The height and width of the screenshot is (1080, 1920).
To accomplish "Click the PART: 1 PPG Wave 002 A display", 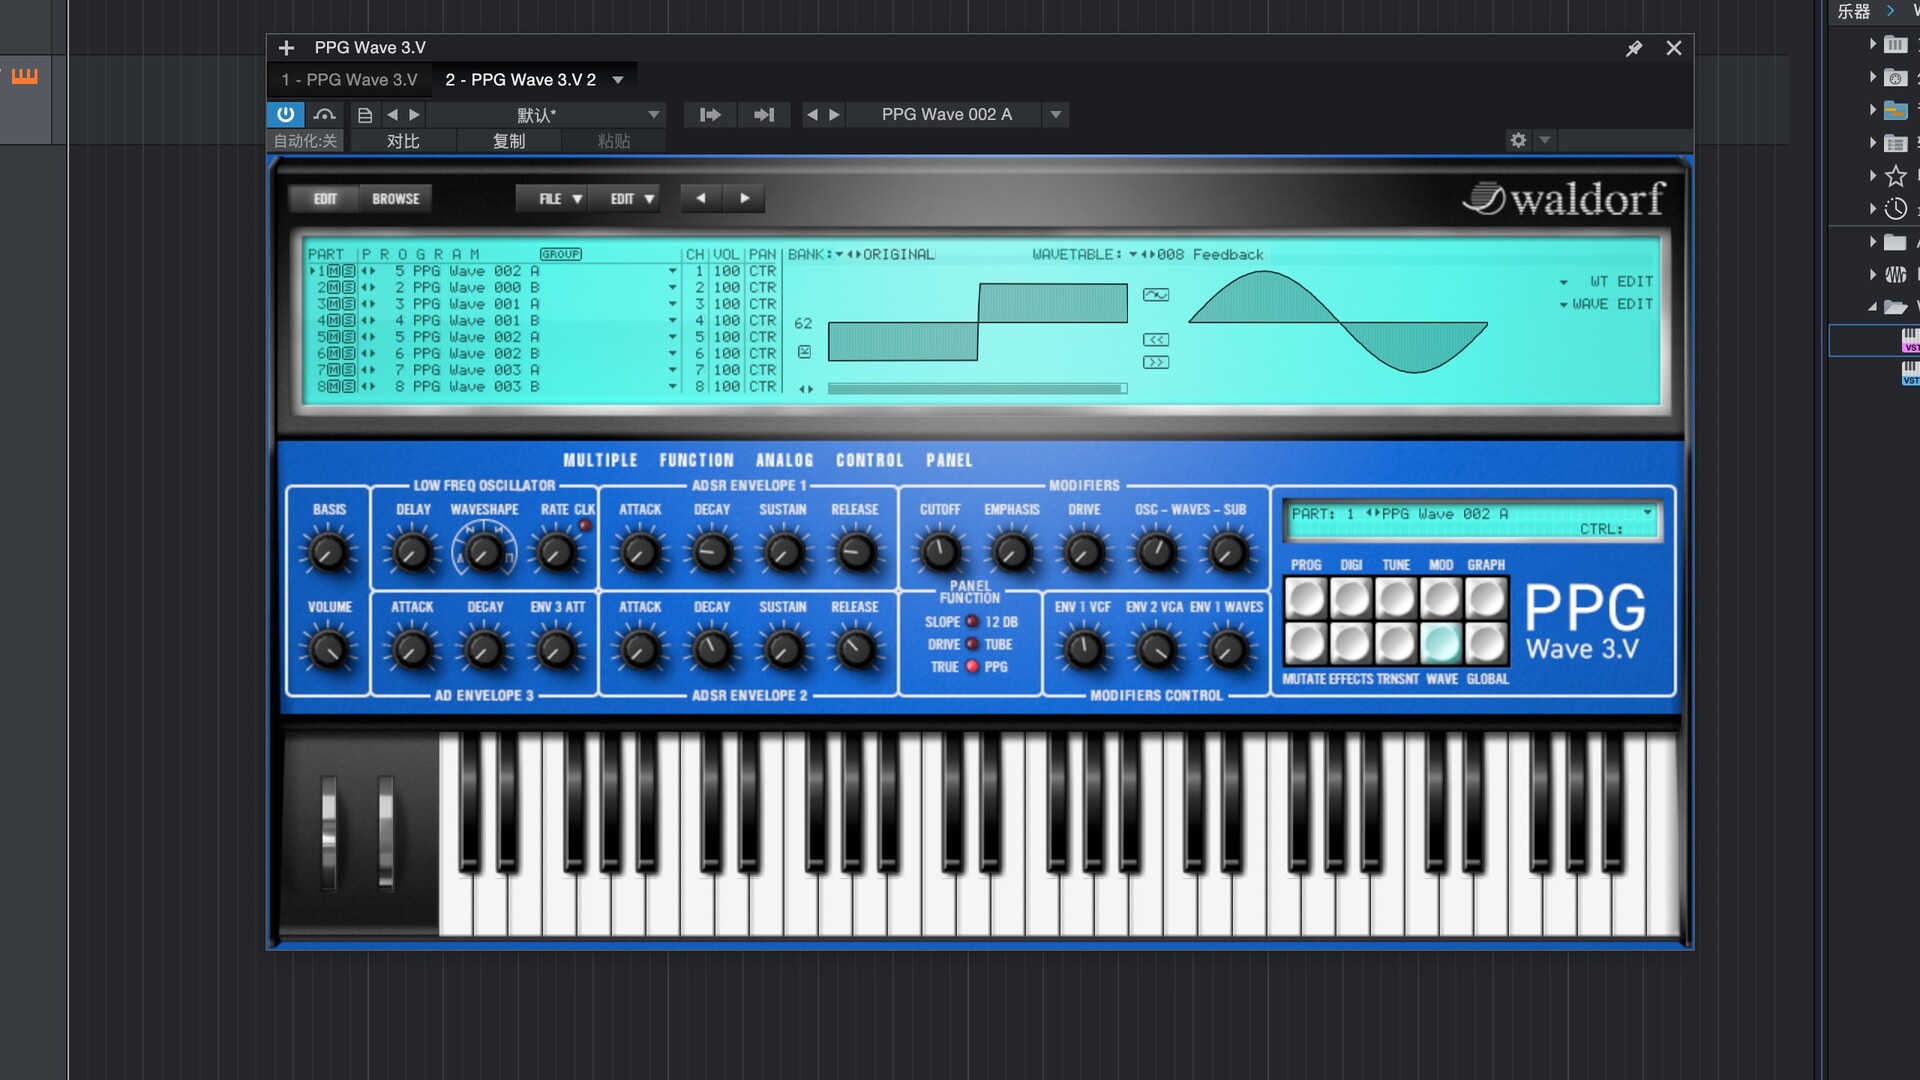I will [1471, 520].
